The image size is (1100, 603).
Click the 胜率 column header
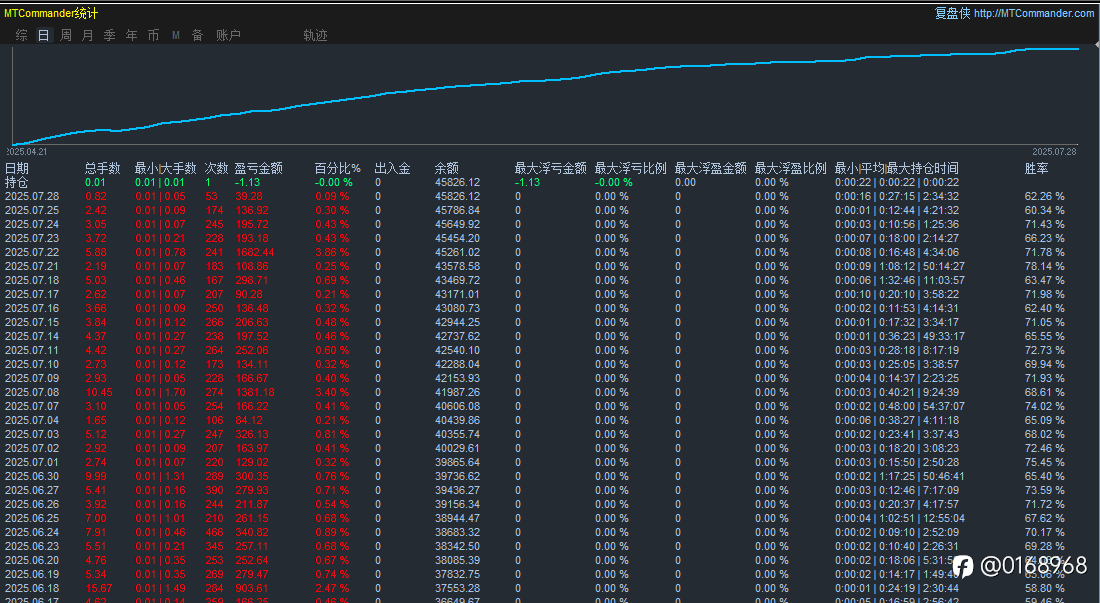tap(1036, 169)
